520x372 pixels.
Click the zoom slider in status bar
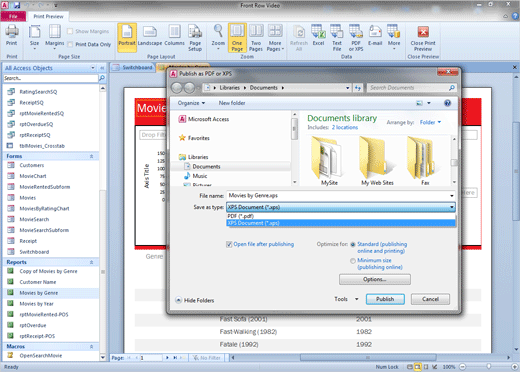click(488, 367)
